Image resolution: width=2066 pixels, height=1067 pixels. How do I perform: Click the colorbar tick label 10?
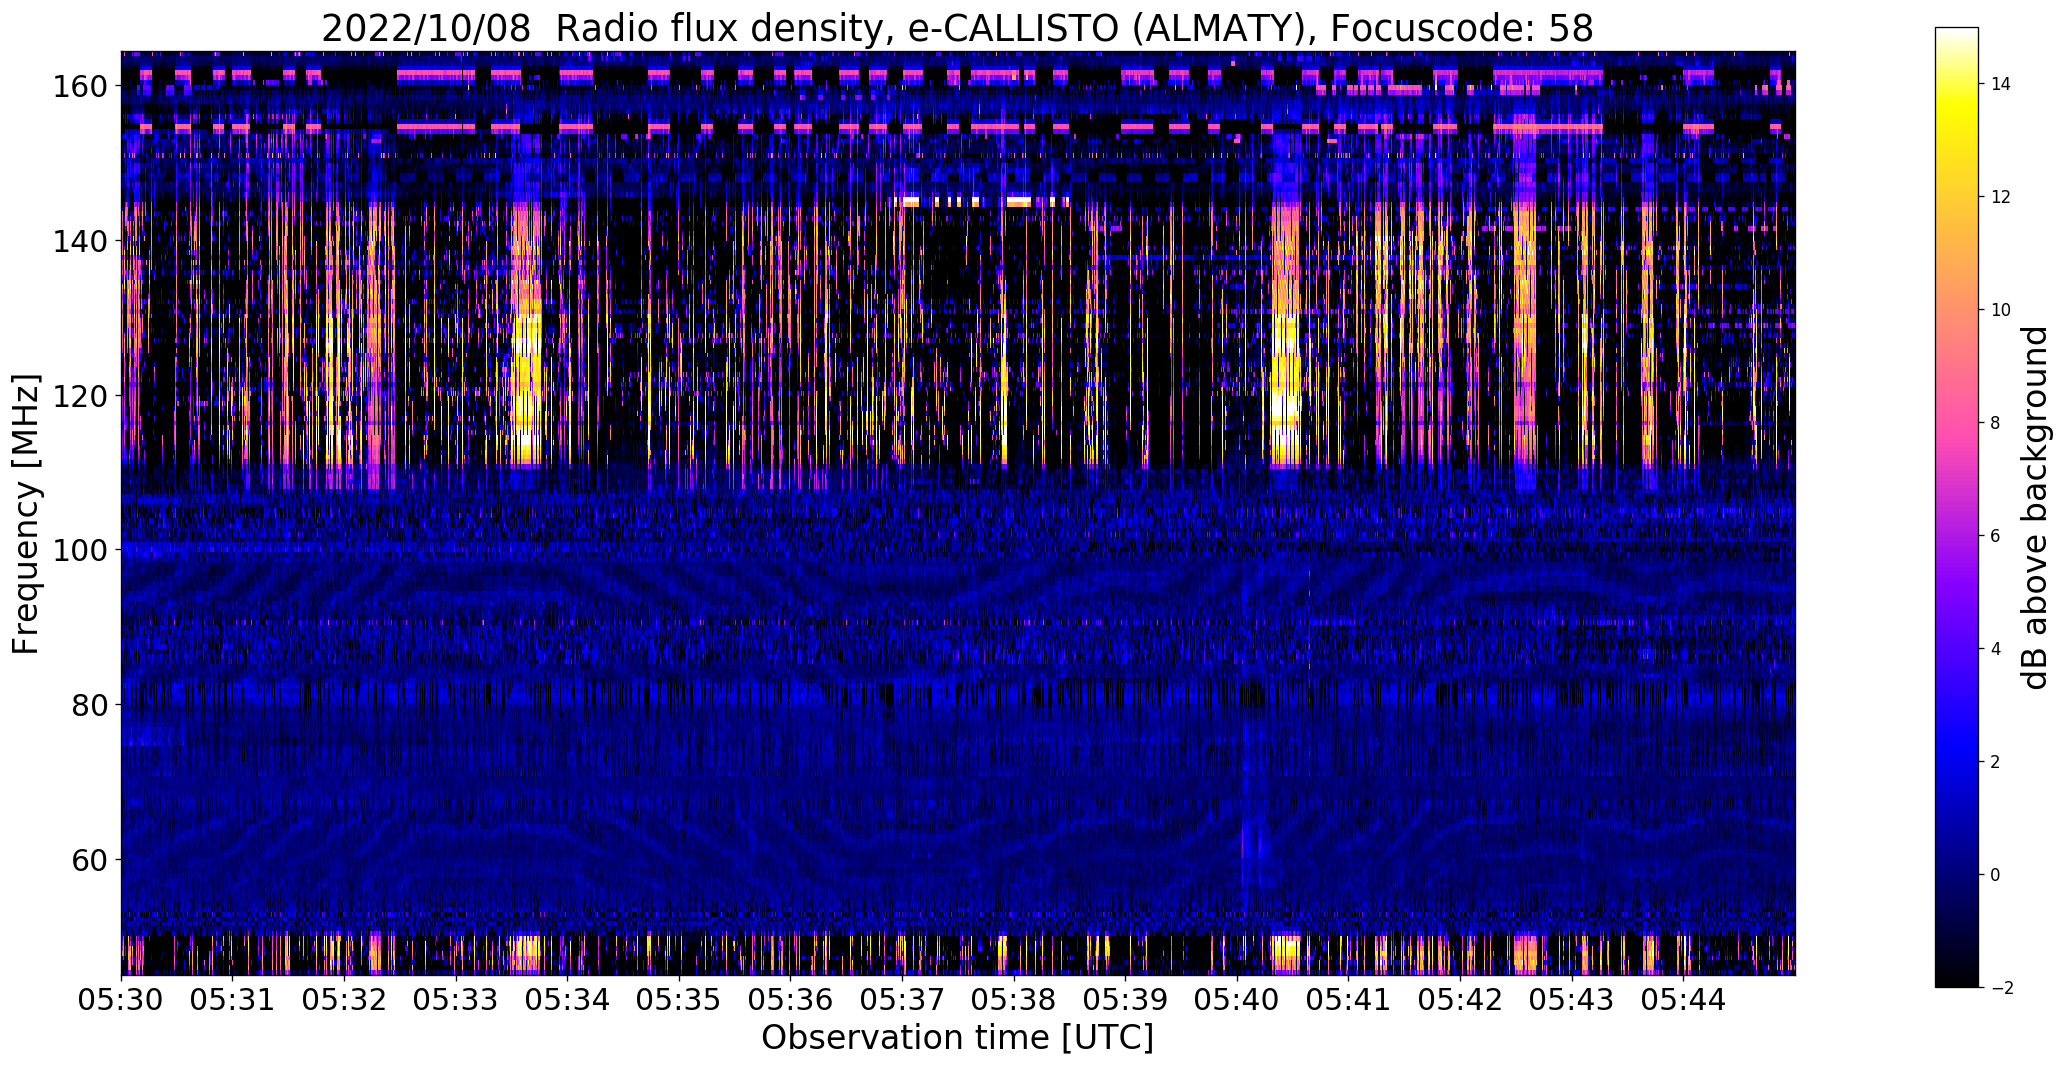pos(2001,310)
